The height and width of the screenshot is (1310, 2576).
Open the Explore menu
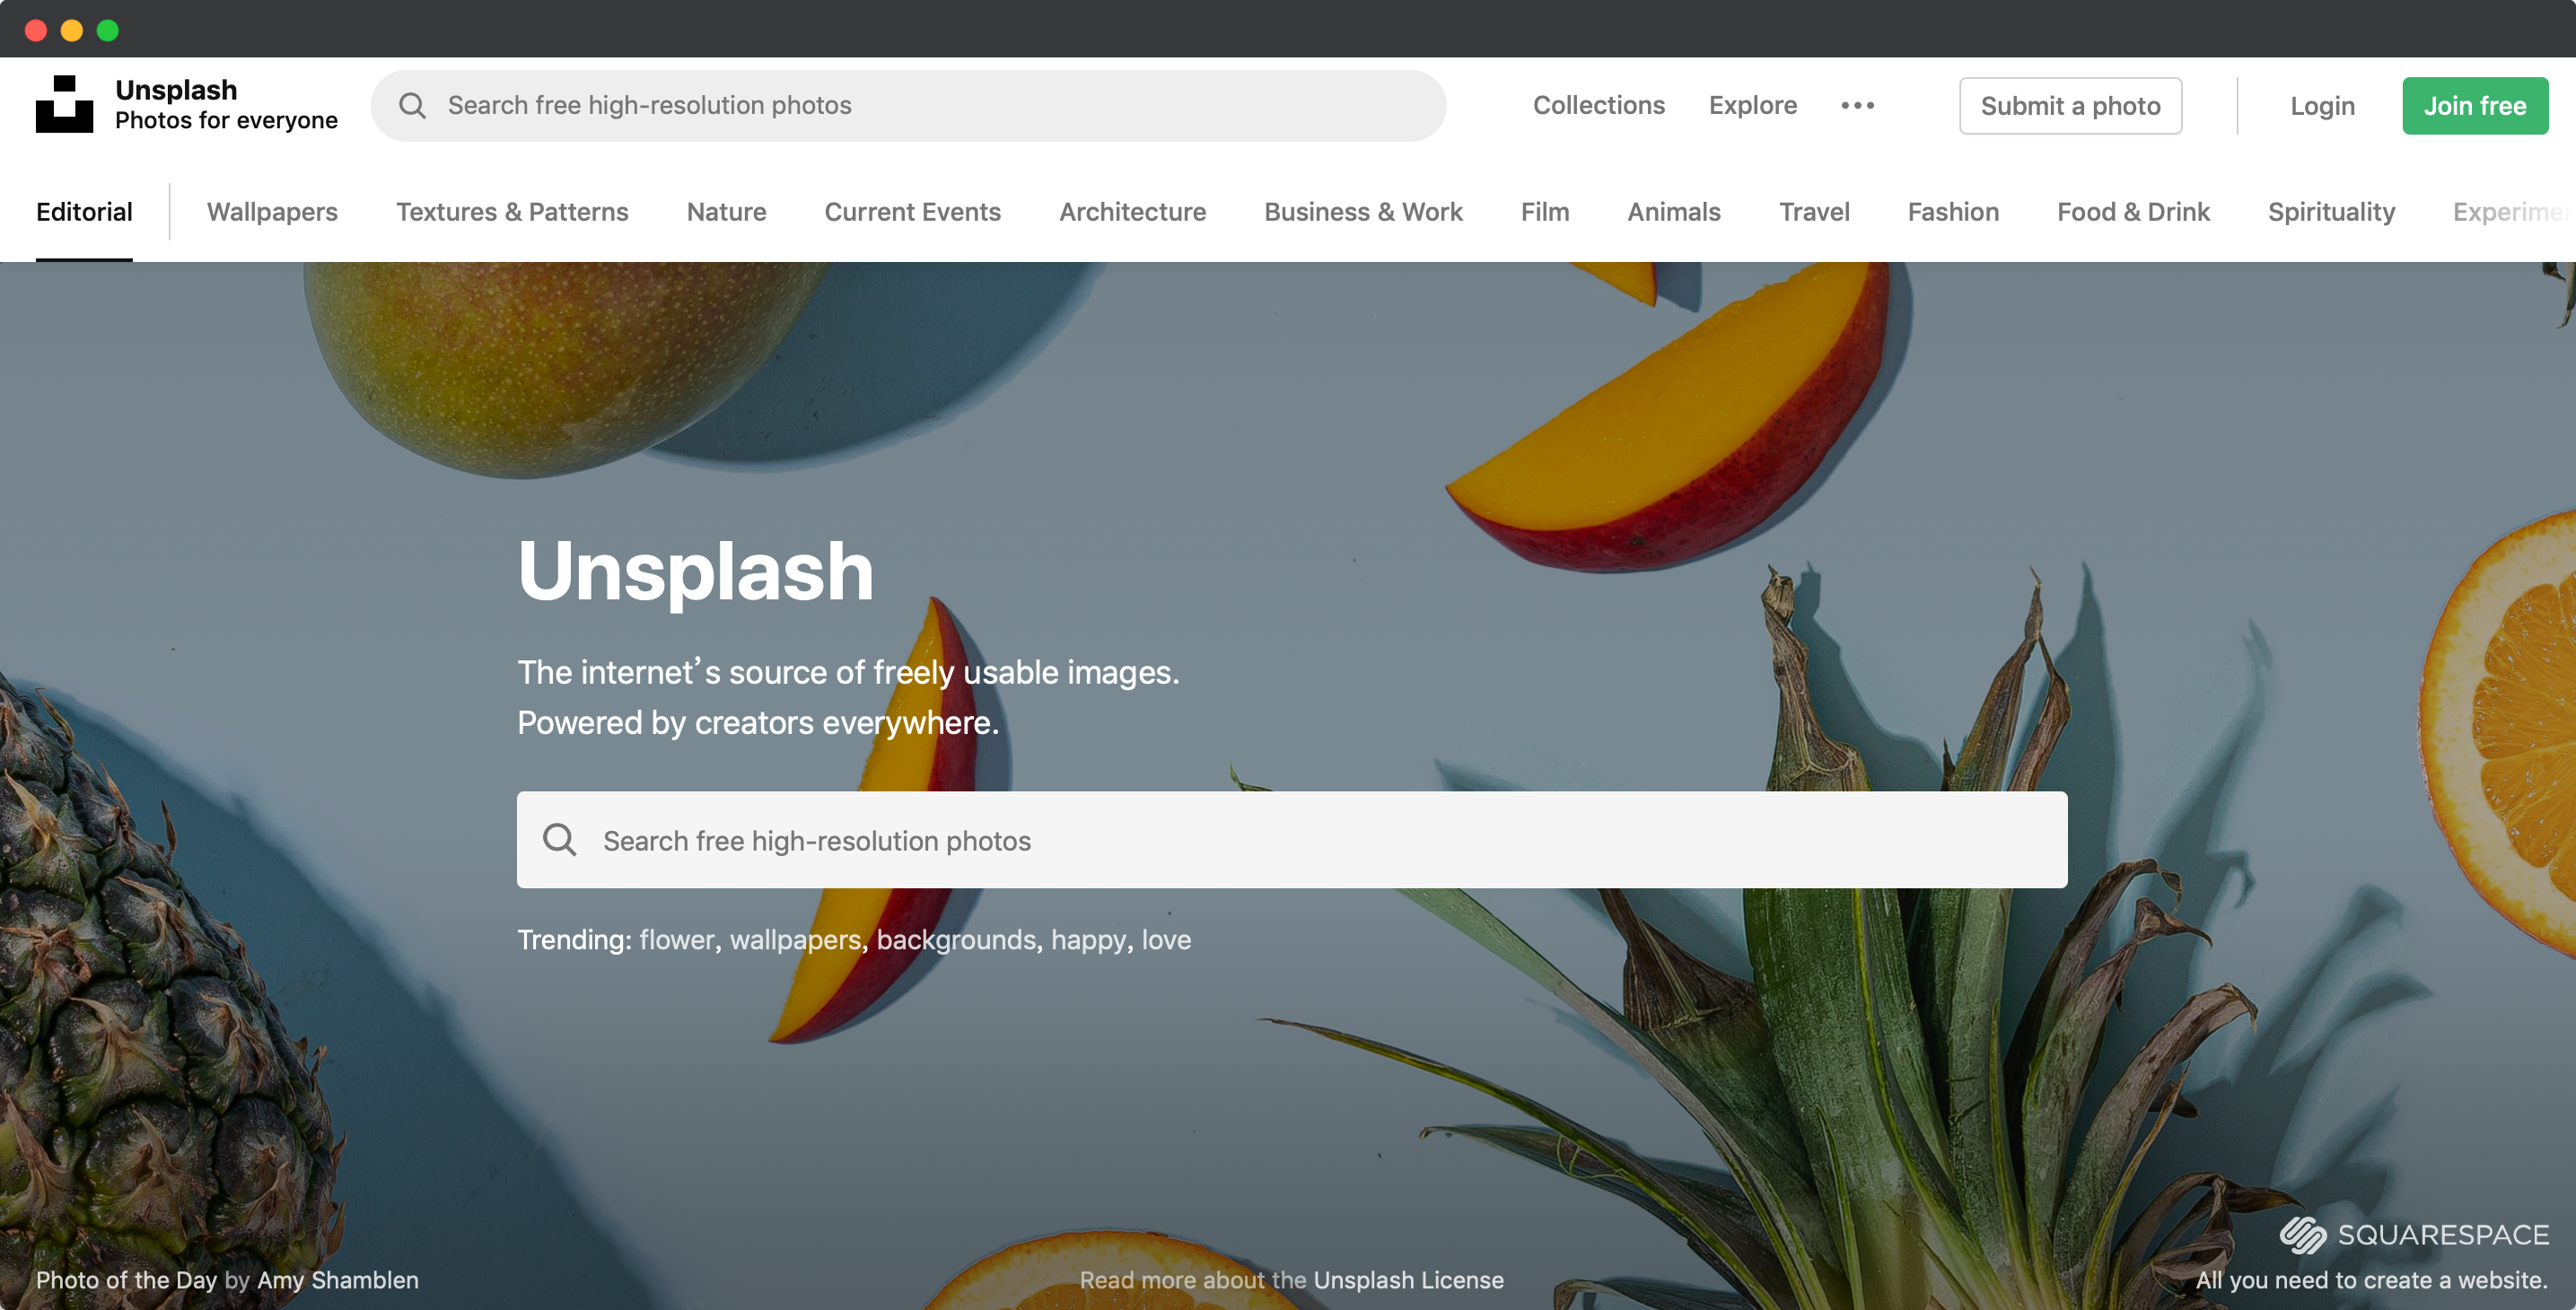click(x=1752, y=105)
